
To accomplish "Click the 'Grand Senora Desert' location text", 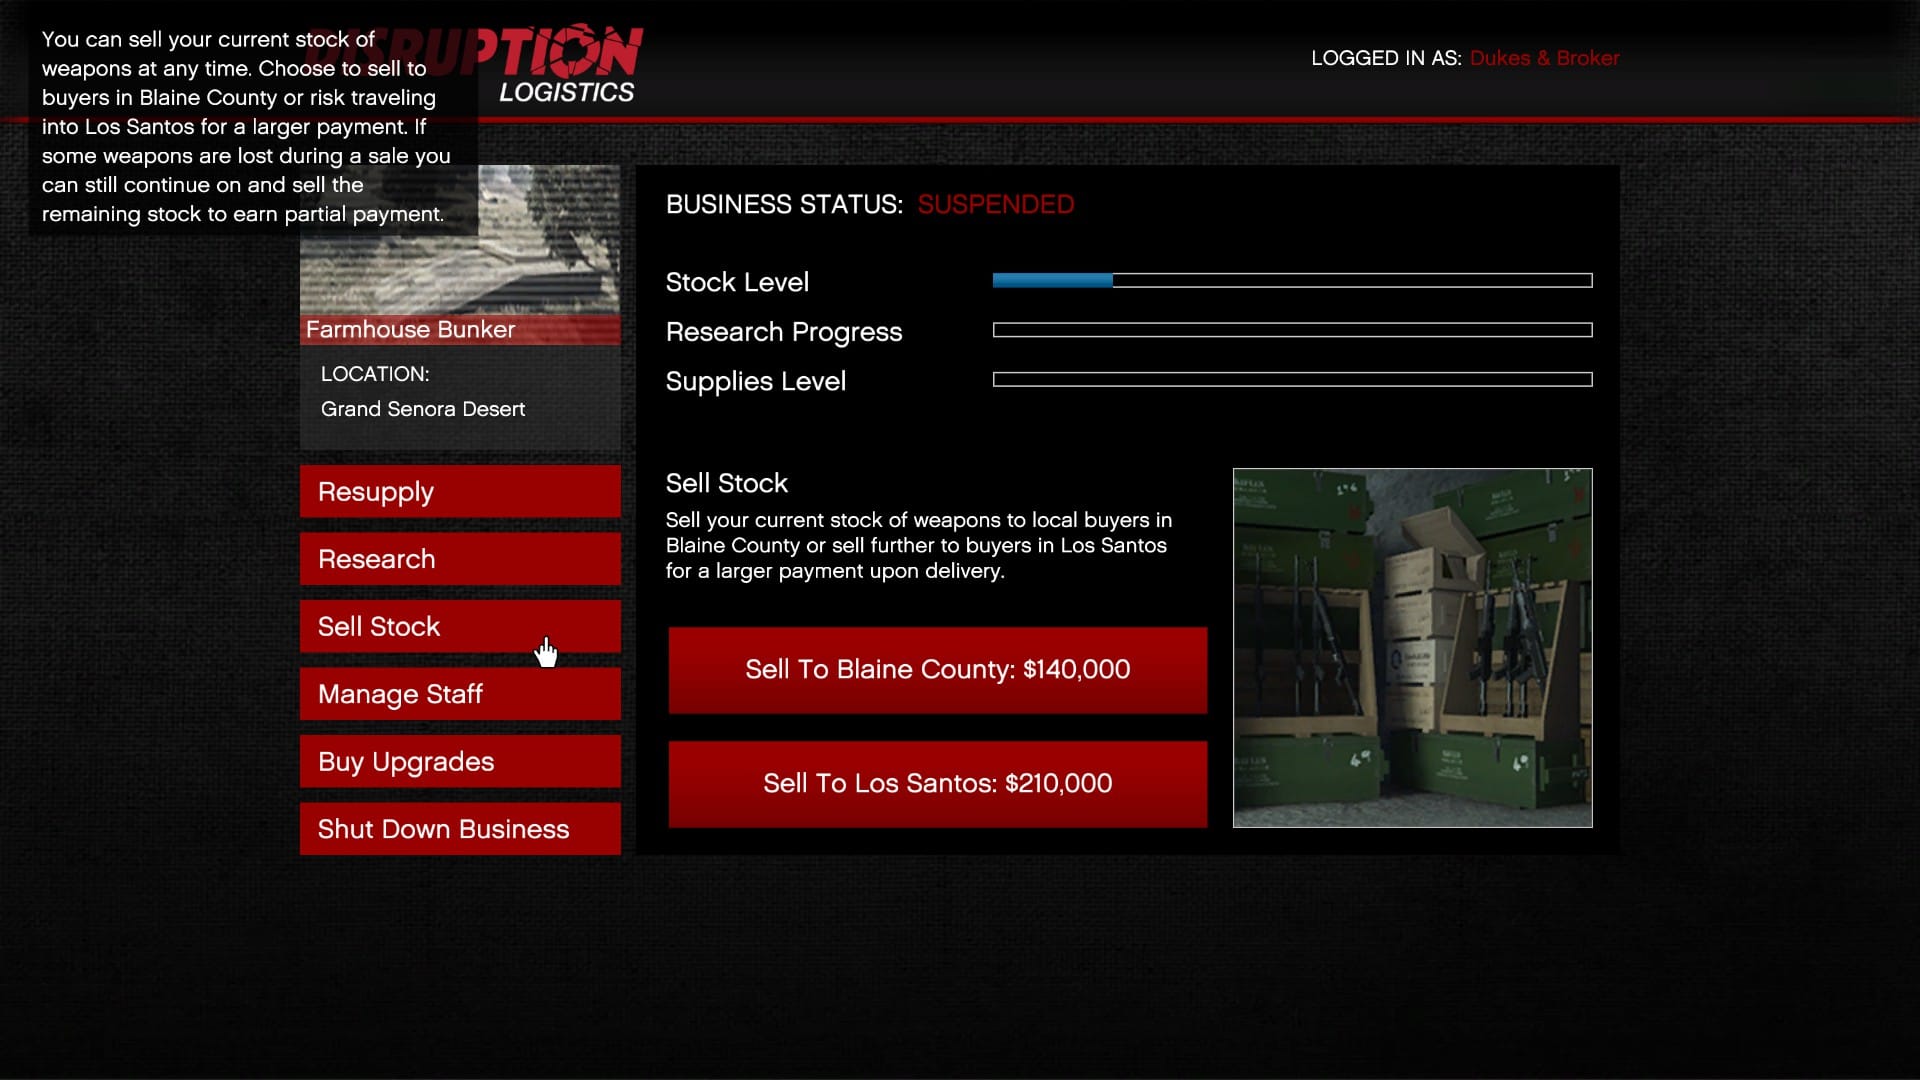I will [x=423, y=409].
